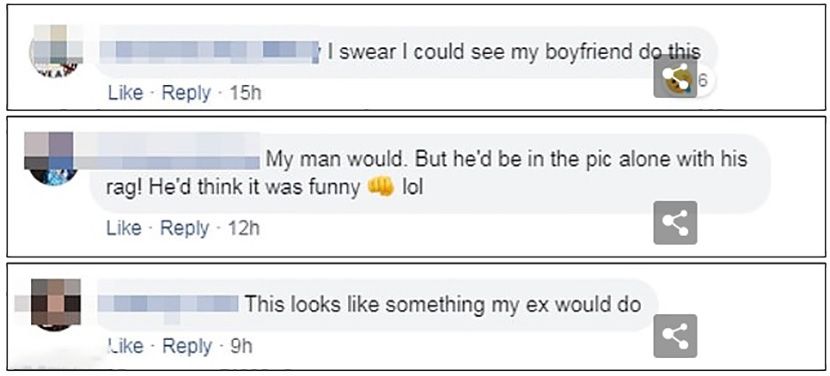Click share icon on boyfriend comment
Screen dimensions: 830x376
click(x=675, y=76)
